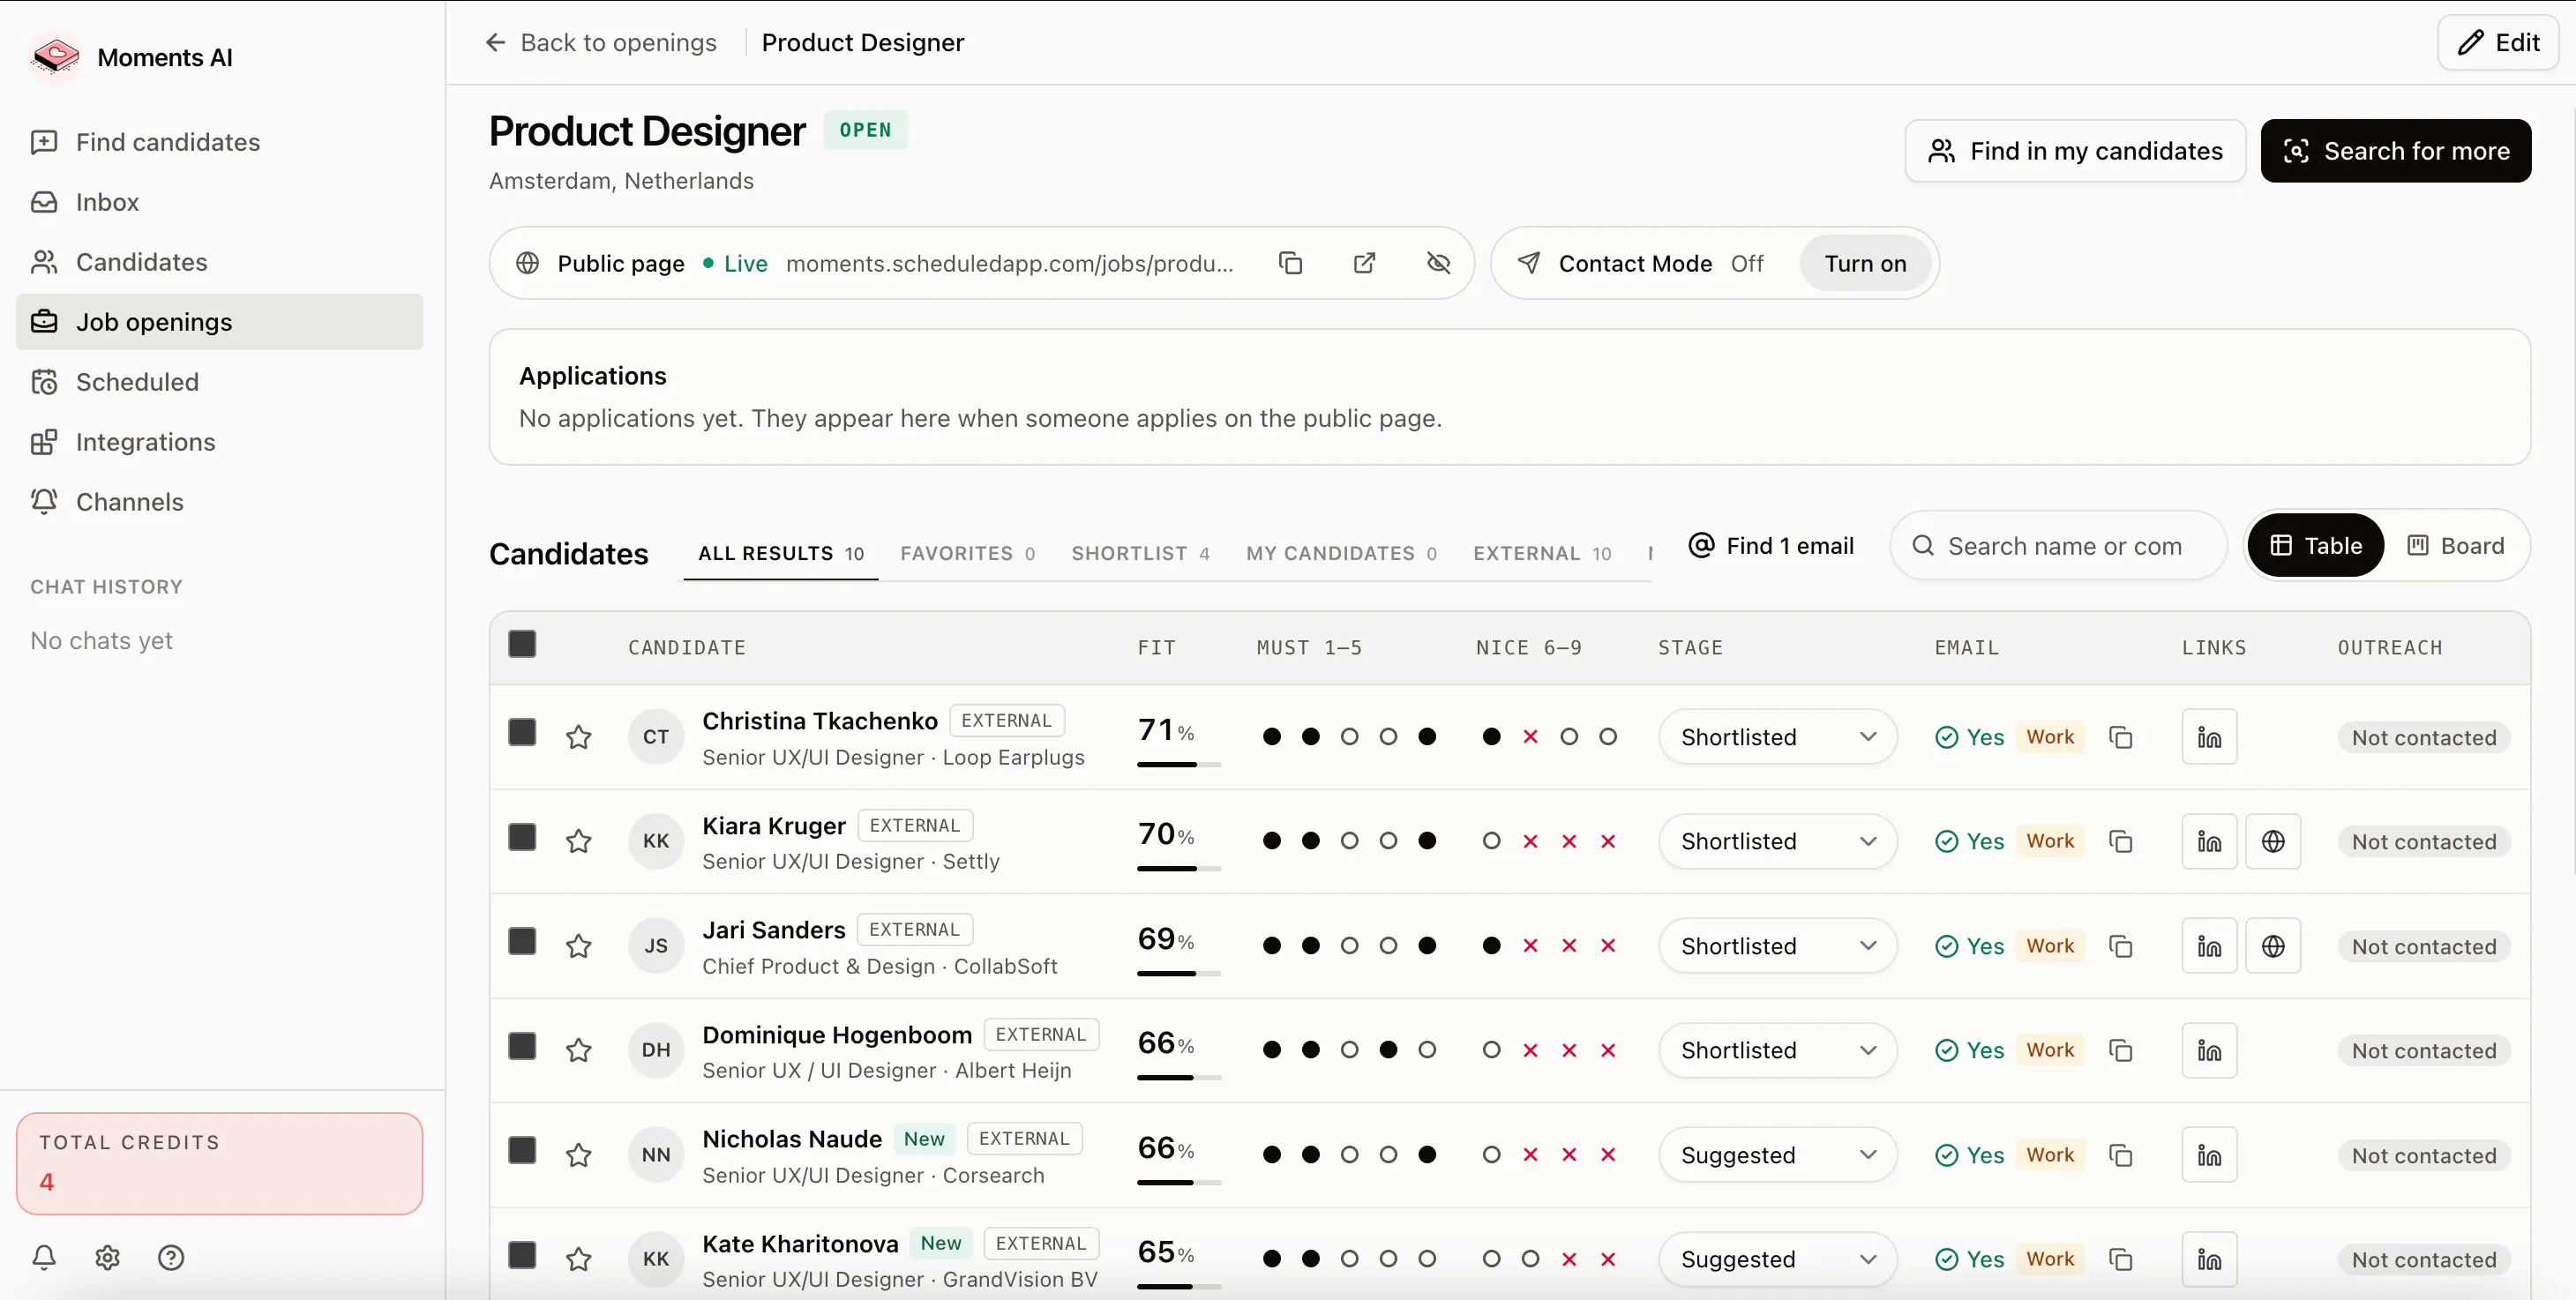Copy Kiara Kruger's email address

point(2120,841)
